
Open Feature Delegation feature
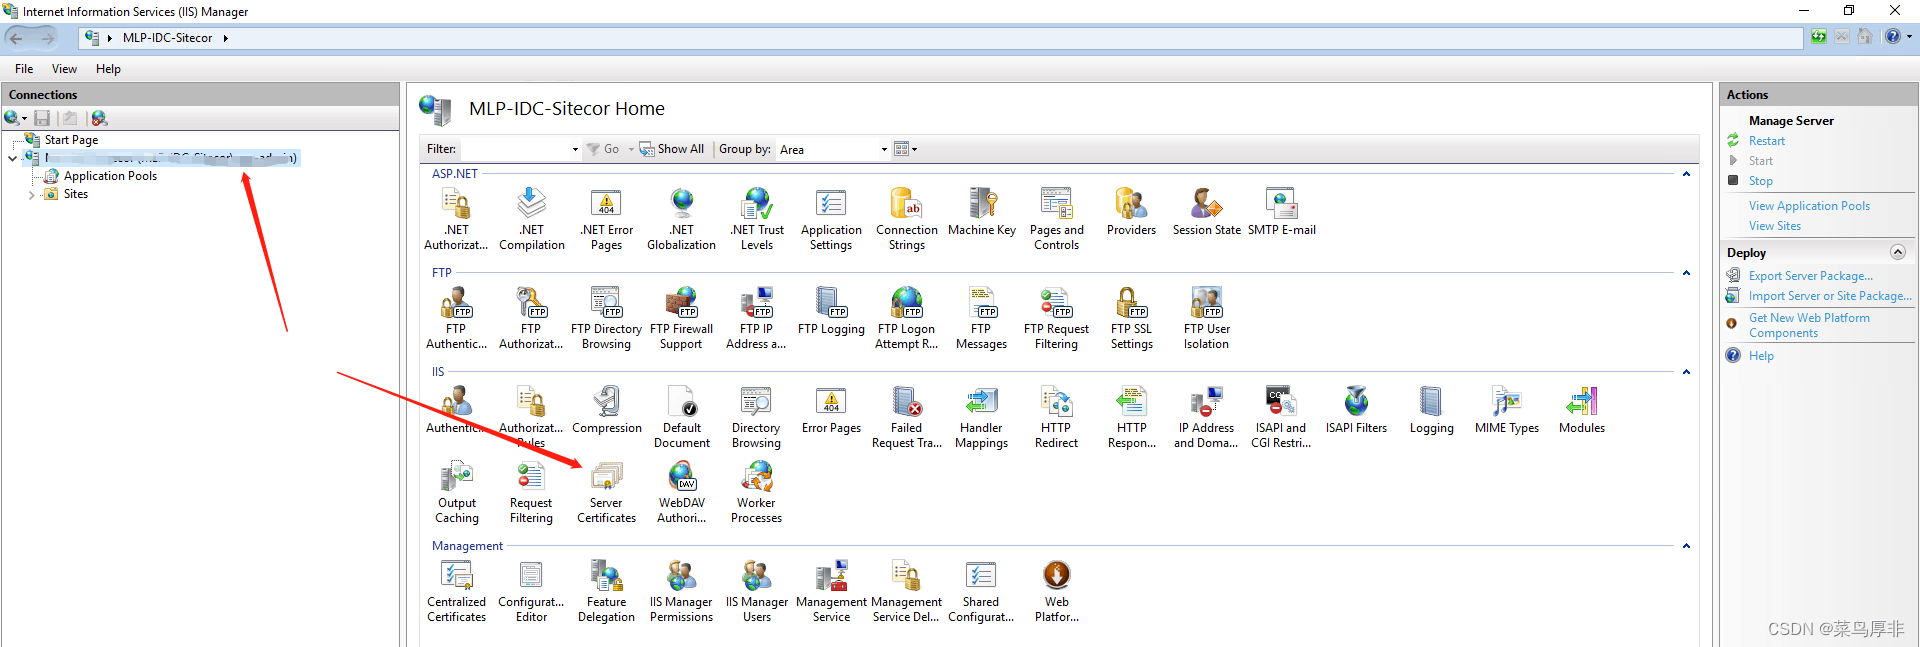(606, 591)
